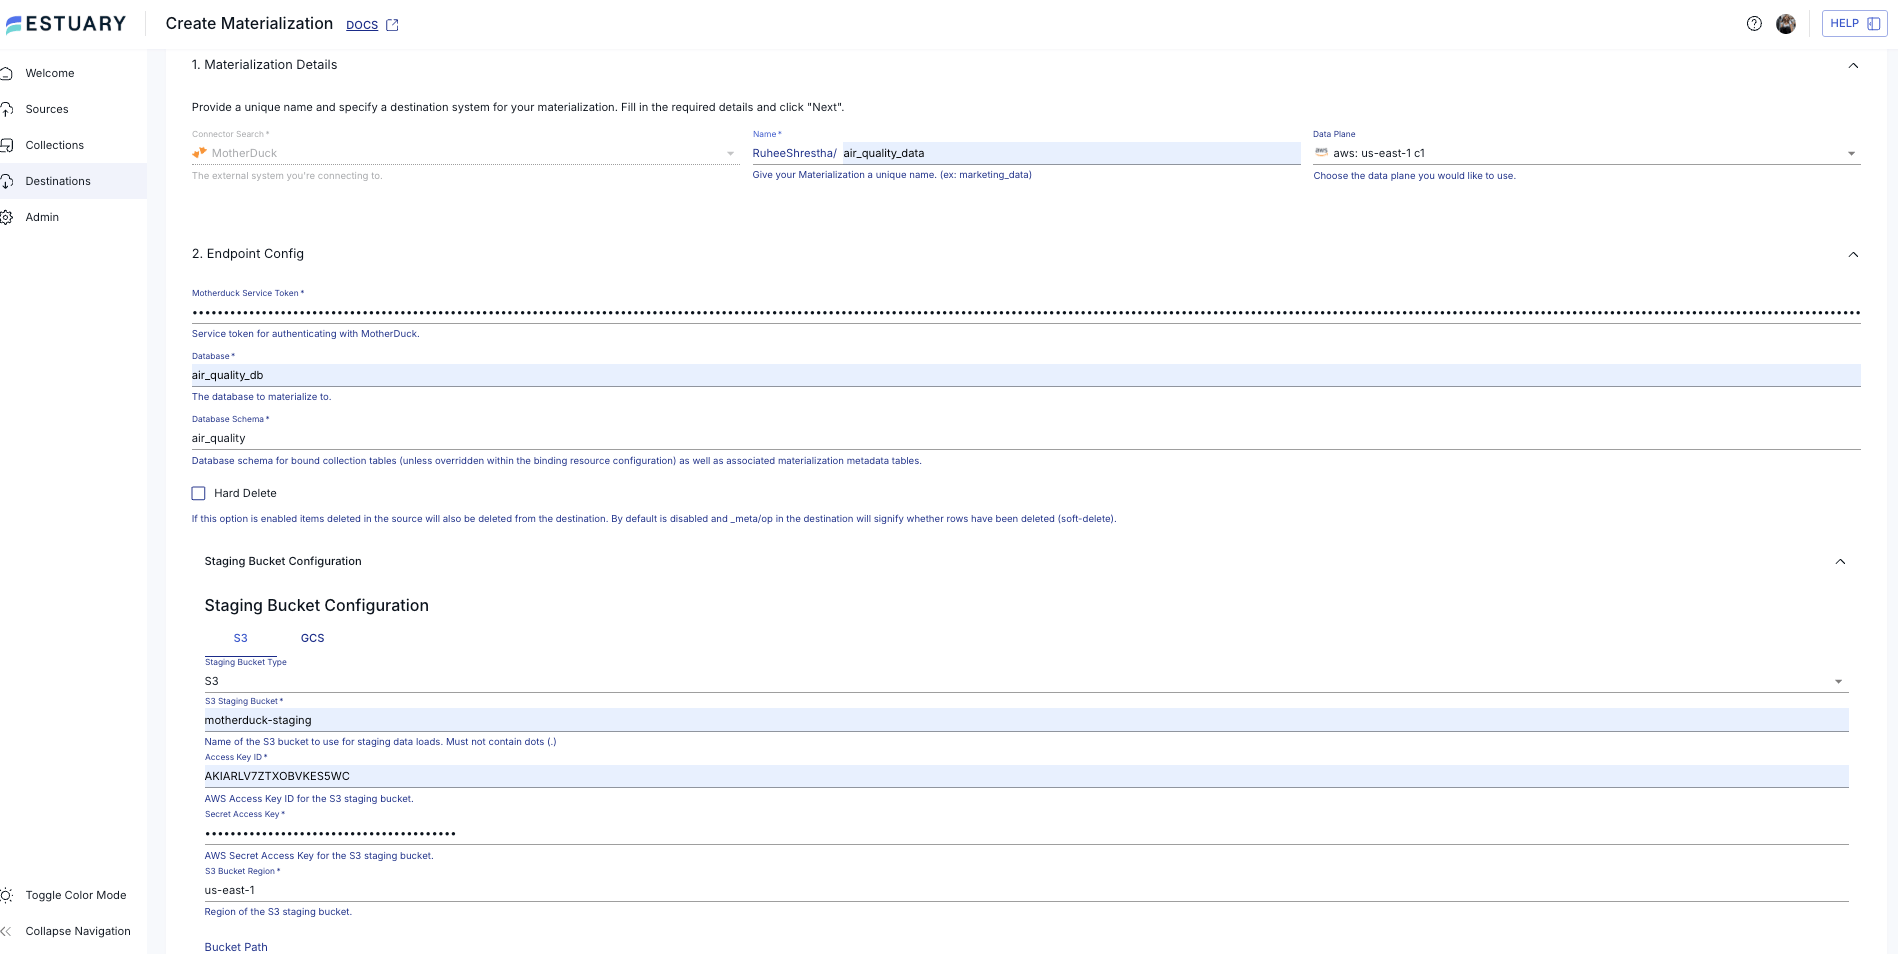Open the Staging Bucket Type dropdown
This screenshot has width=1898, height=954.
[x=1838, y=681]
